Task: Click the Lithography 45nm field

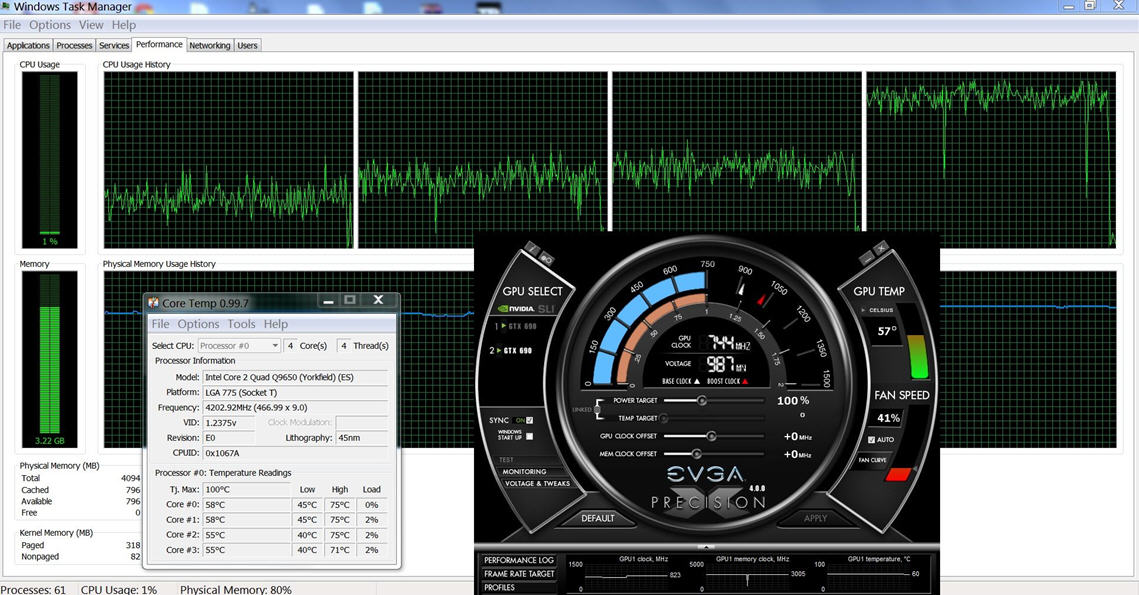Action: click(x=361, y=438)
